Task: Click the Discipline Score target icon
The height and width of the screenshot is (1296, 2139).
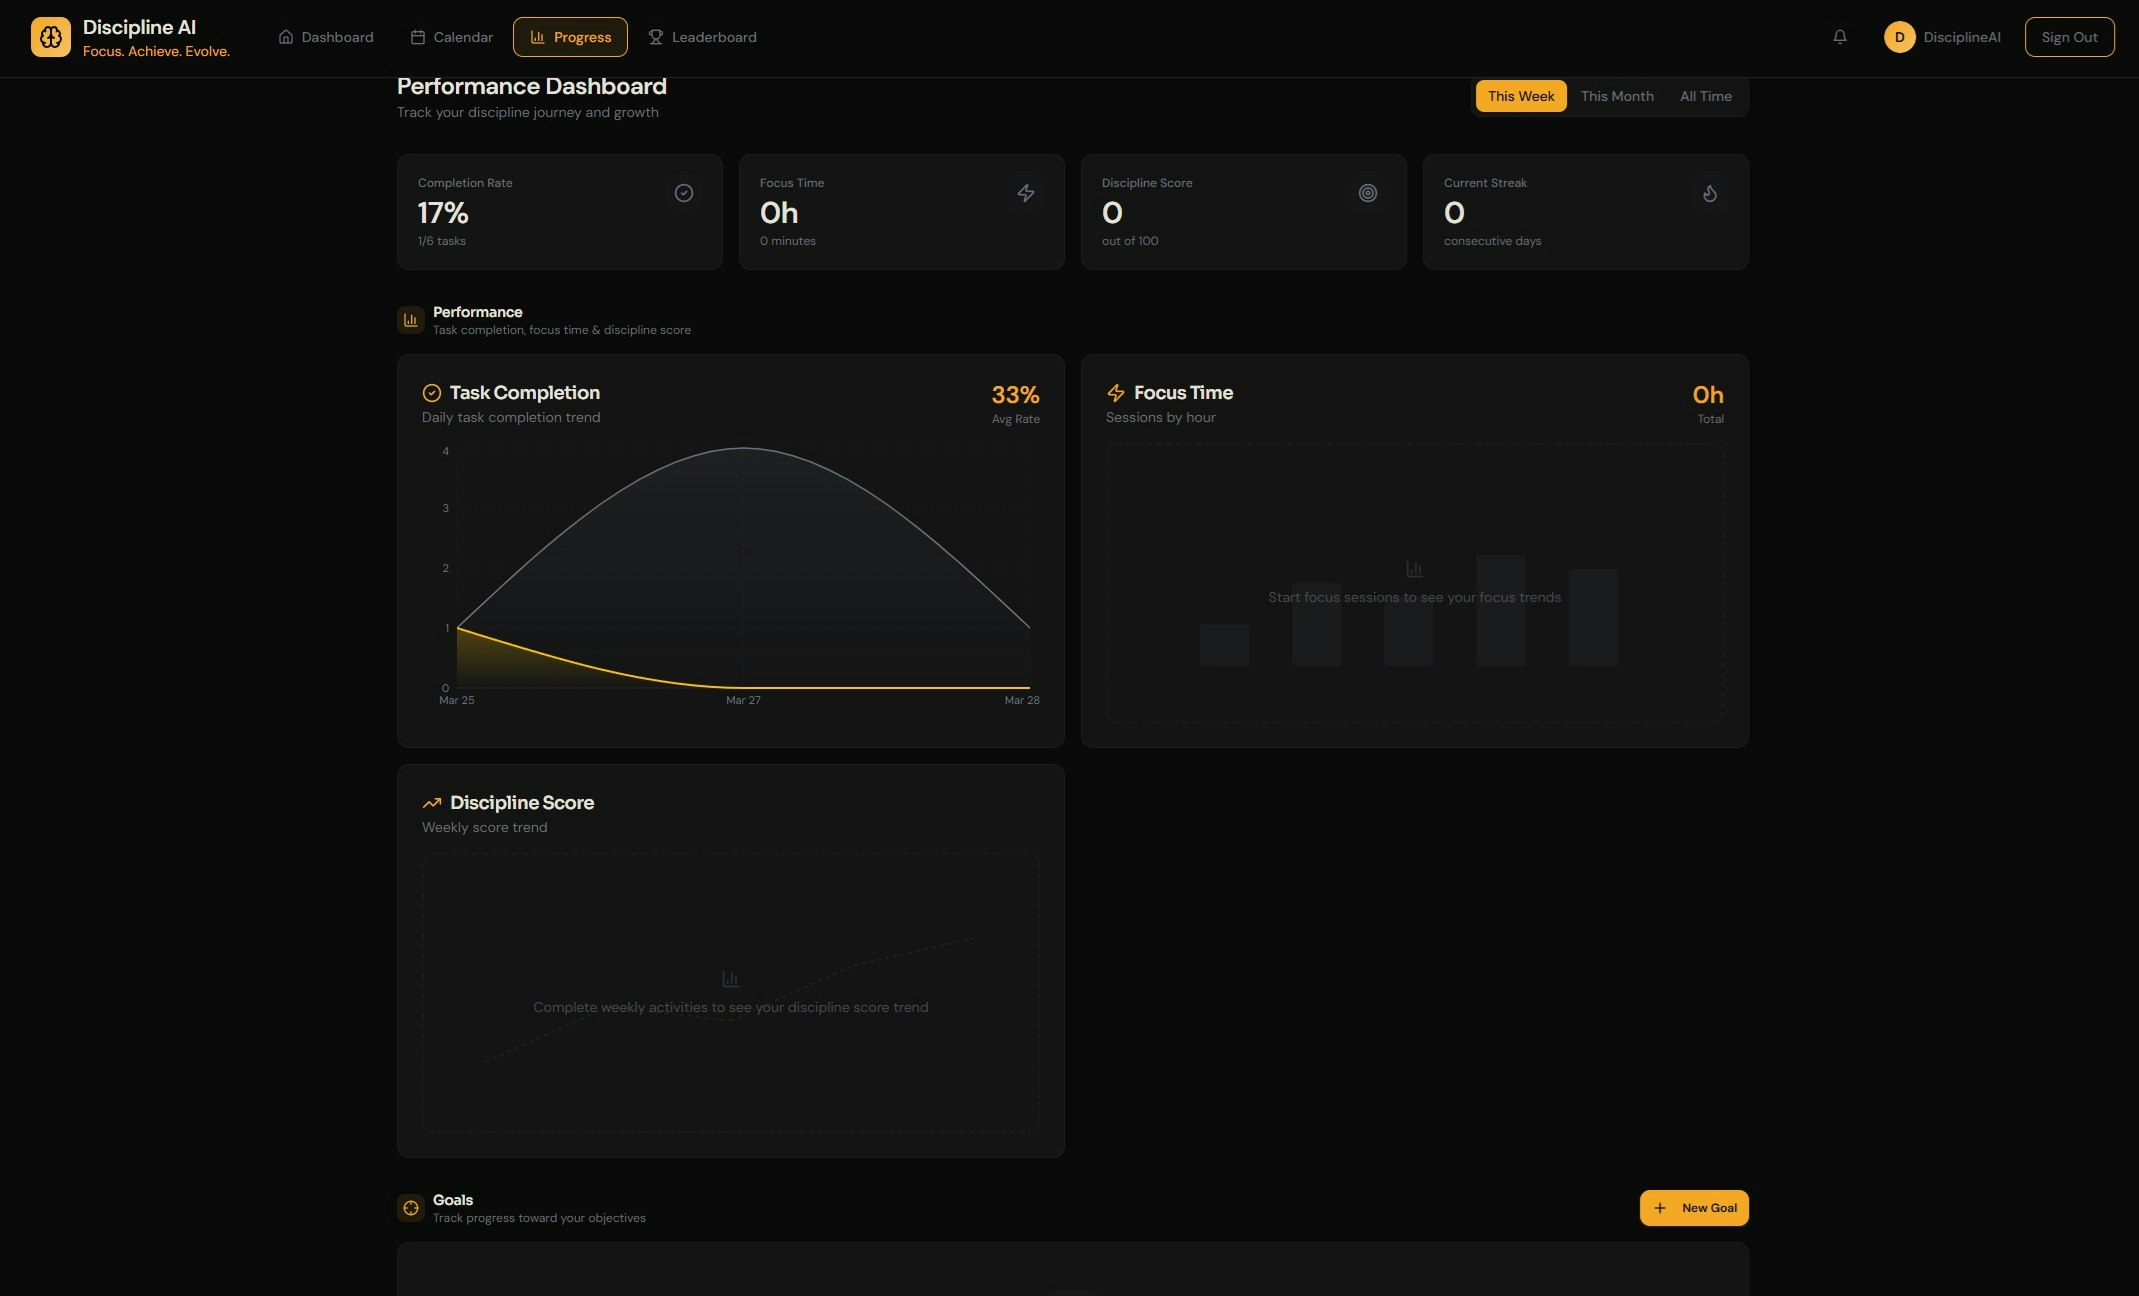Action: 1368,193
